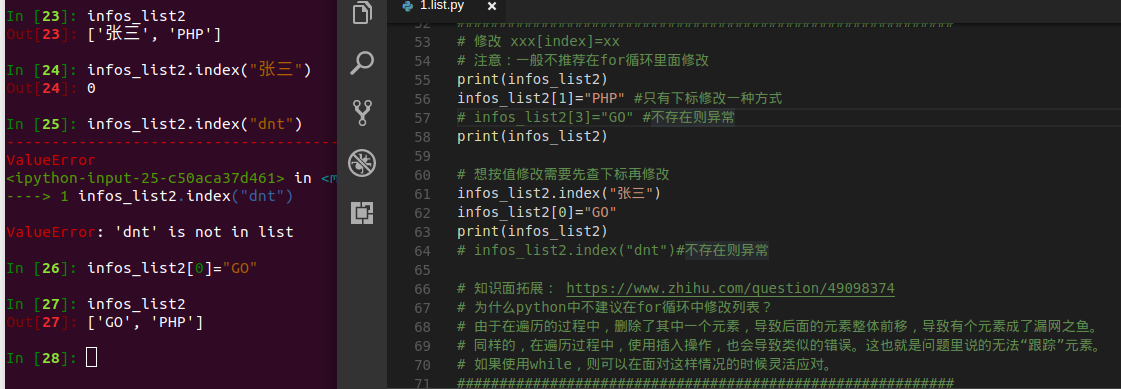Viewport: 1121px width, 389px height.
Task: Click comment '# 知识面拓展：'
Action: point(506,289)
